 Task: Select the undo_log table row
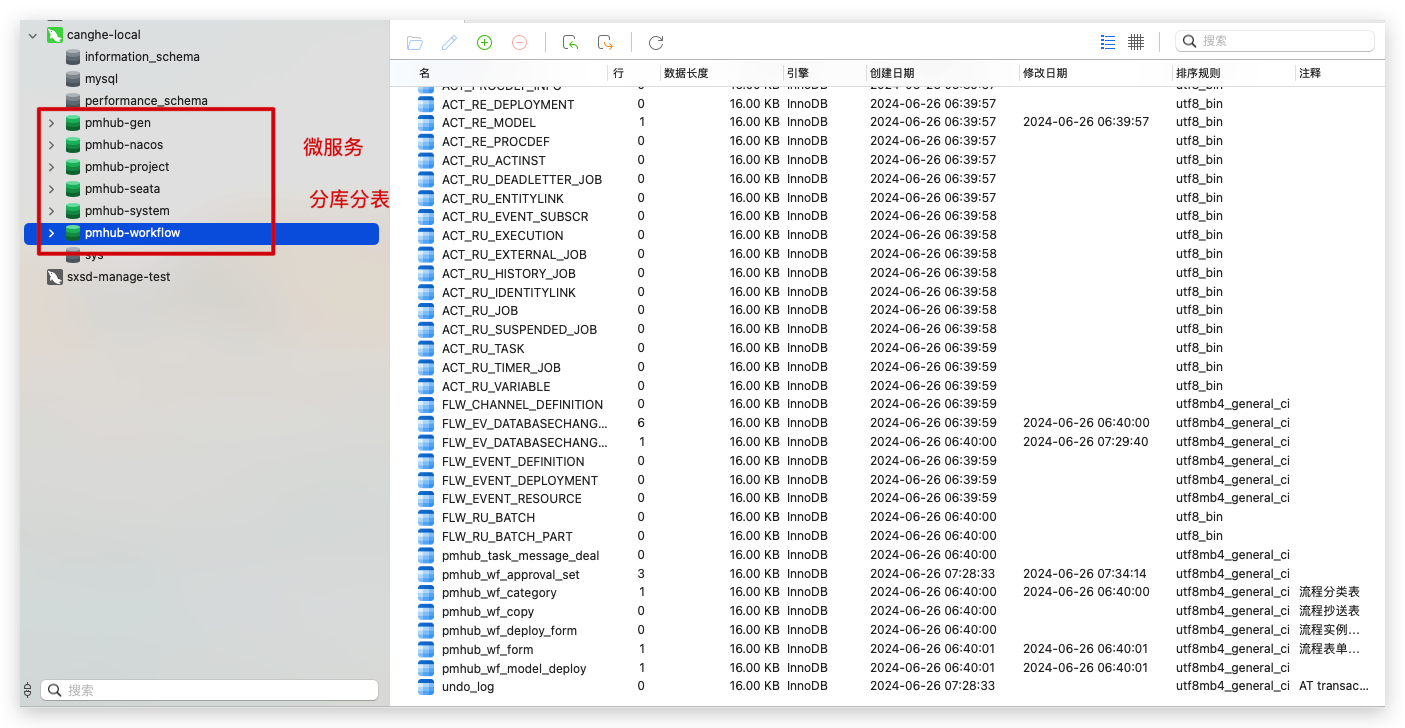[x=468, y=686]
